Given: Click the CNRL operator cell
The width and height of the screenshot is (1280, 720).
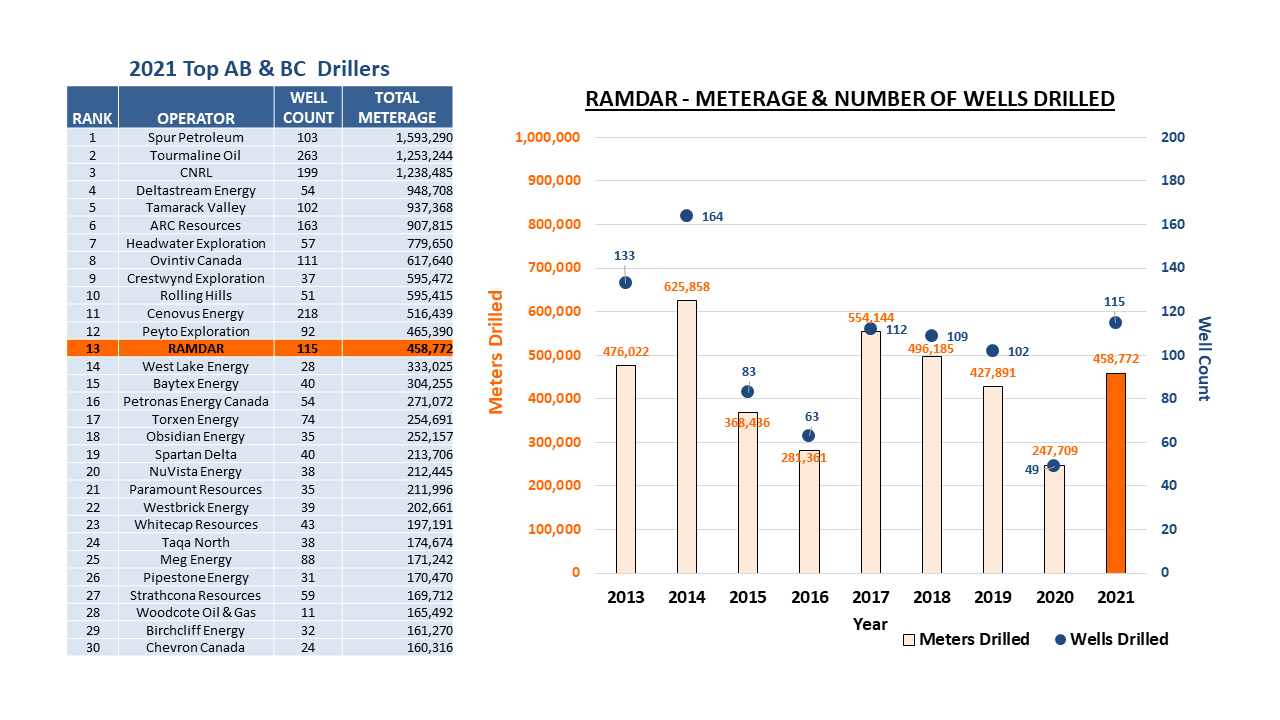Looking at the screenshot, I should tap(196, 172).
